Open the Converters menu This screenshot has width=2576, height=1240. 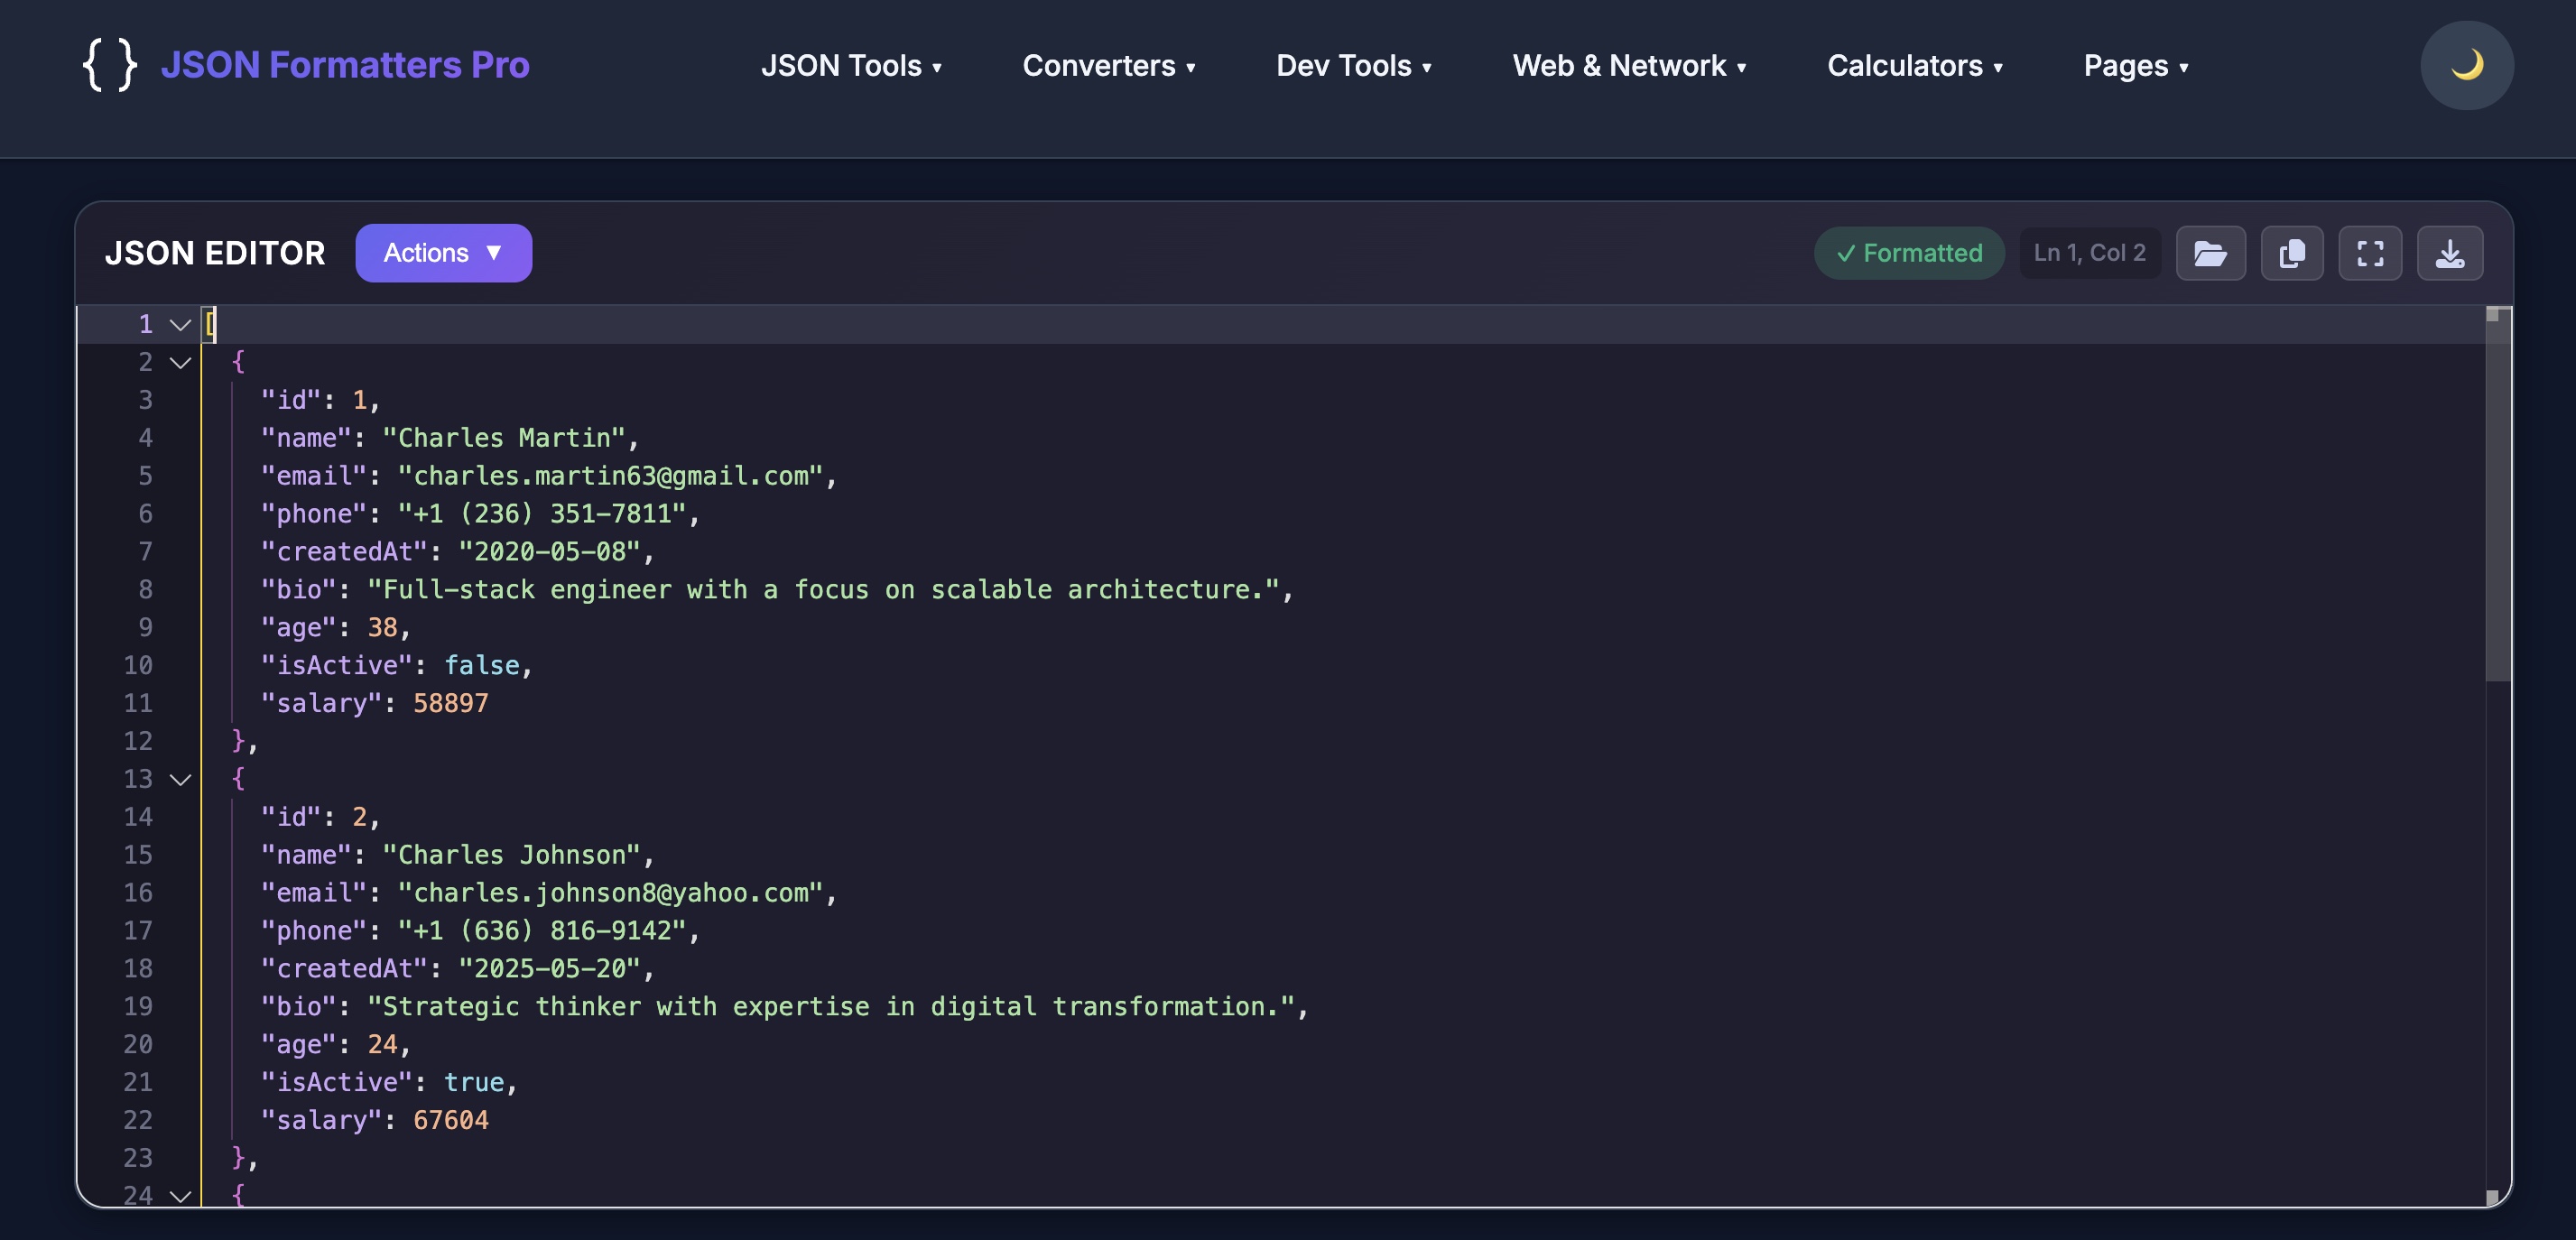(x=1109, y=65)
